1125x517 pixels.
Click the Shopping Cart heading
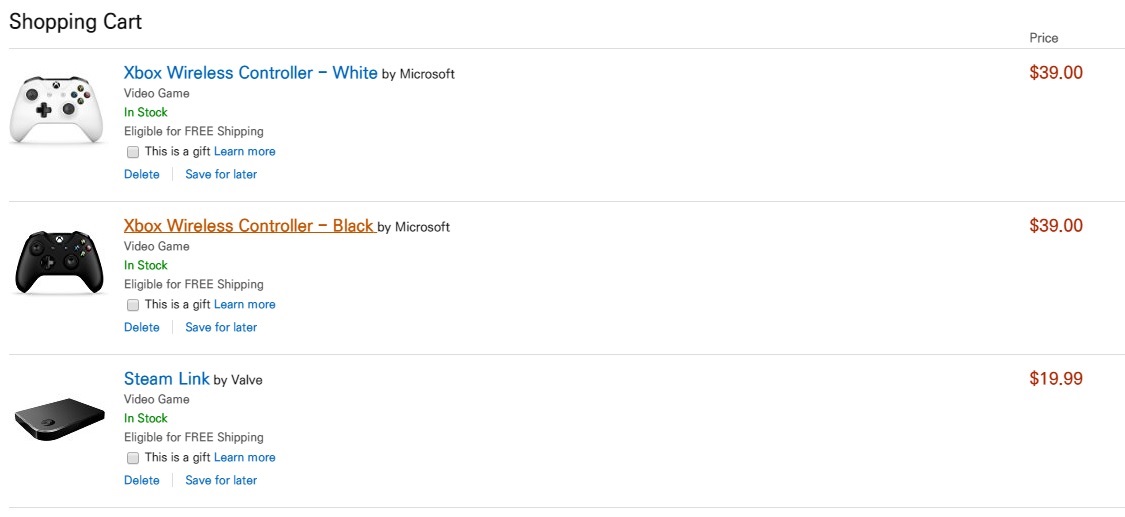(76, 22)
